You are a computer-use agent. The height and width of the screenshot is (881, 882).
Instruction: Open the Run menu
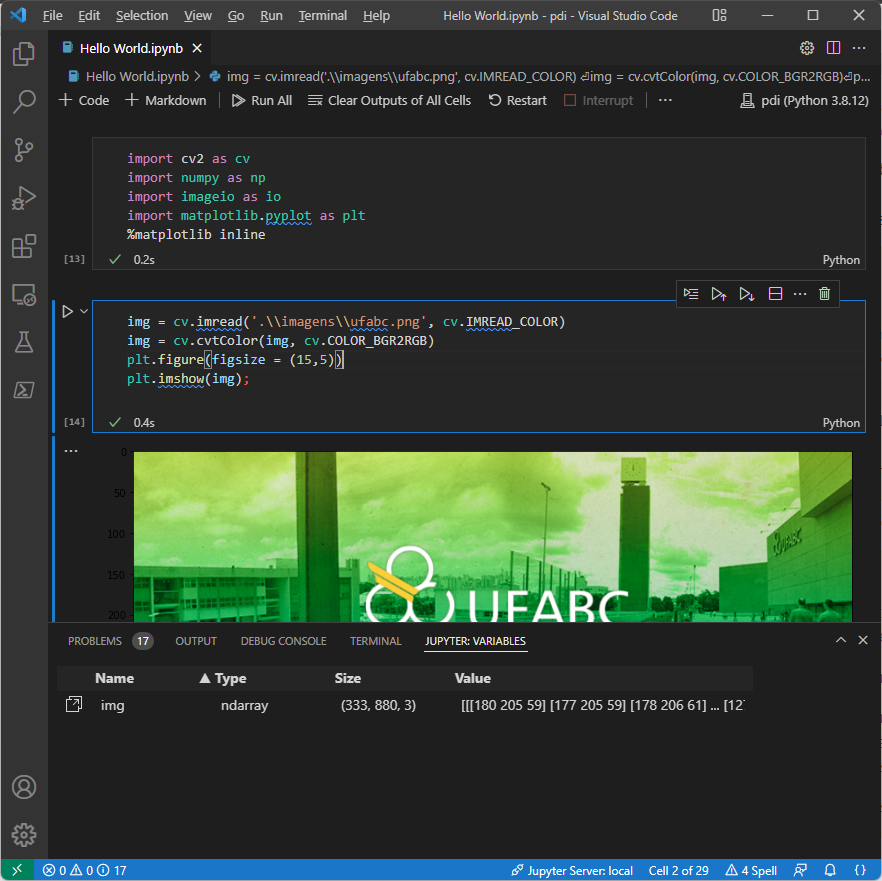click(271, 16)
